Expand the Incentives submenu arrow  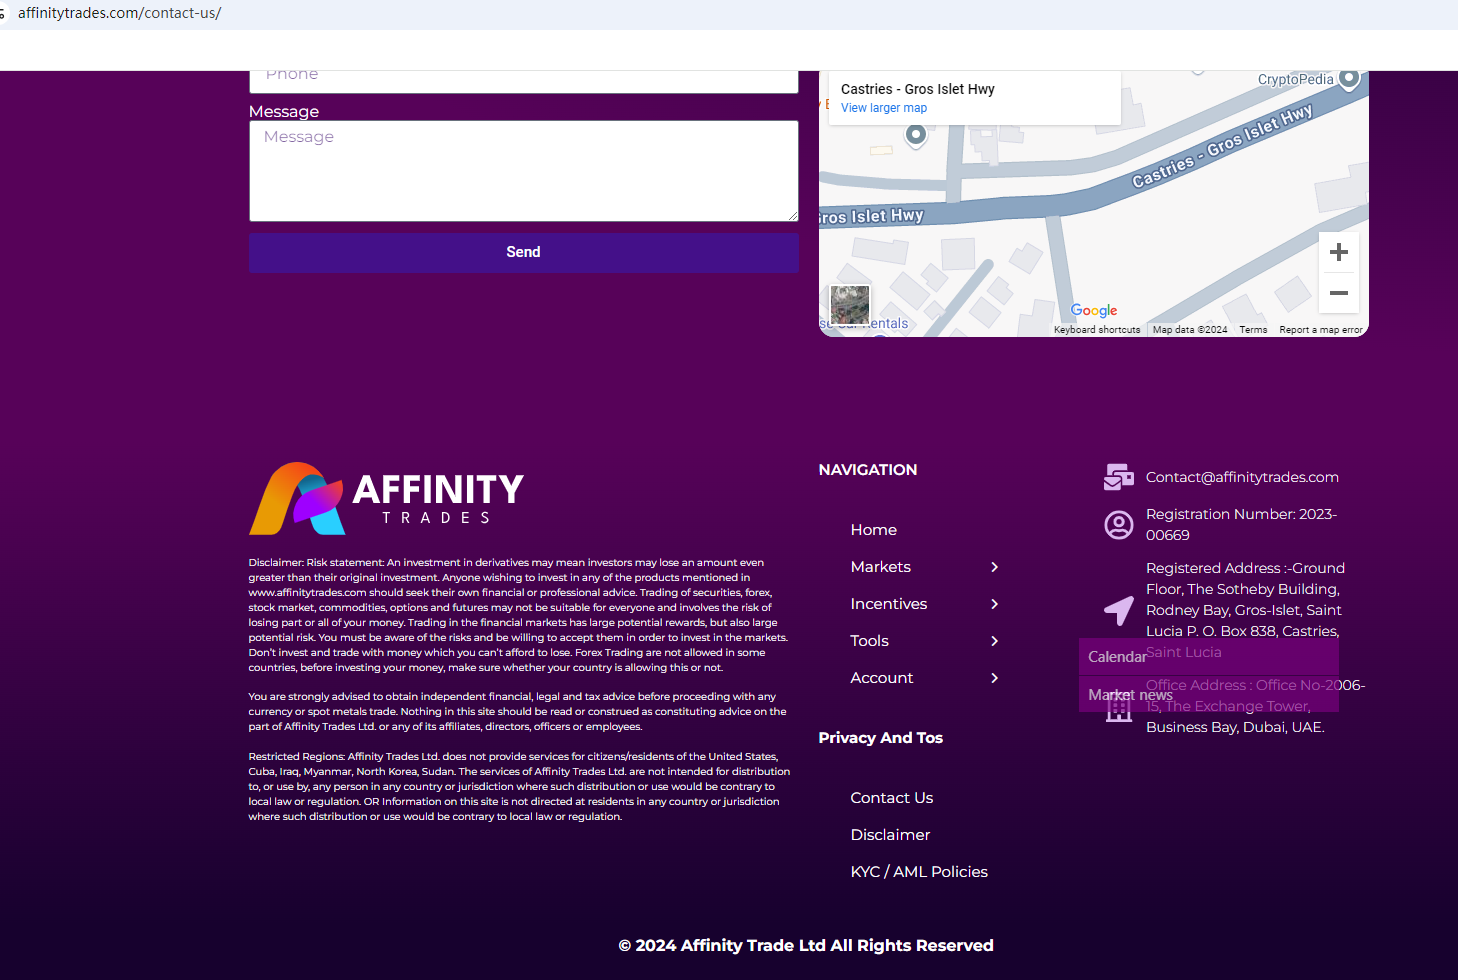(994, 604)
